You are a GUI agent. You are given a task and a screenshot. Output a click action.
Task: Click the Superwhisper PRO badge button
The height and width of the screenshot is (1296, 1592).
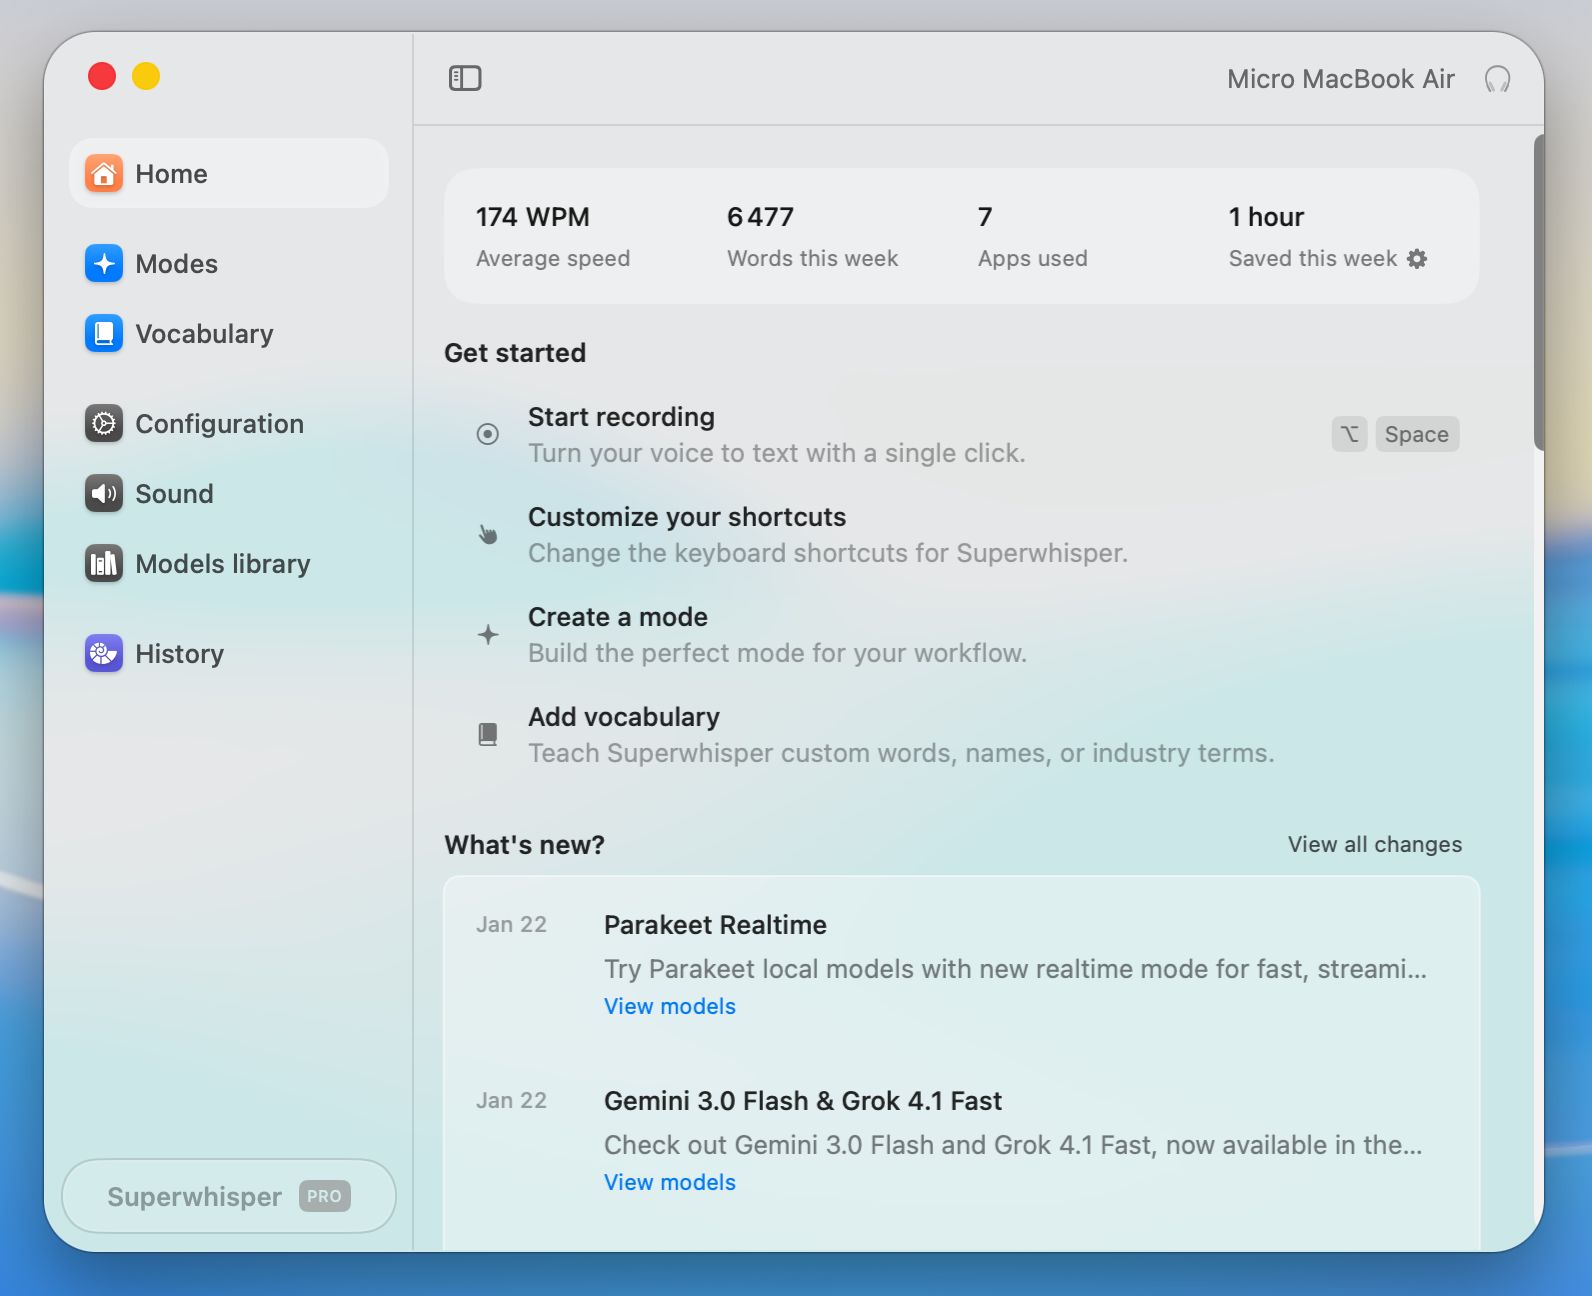coord(229,1197)
